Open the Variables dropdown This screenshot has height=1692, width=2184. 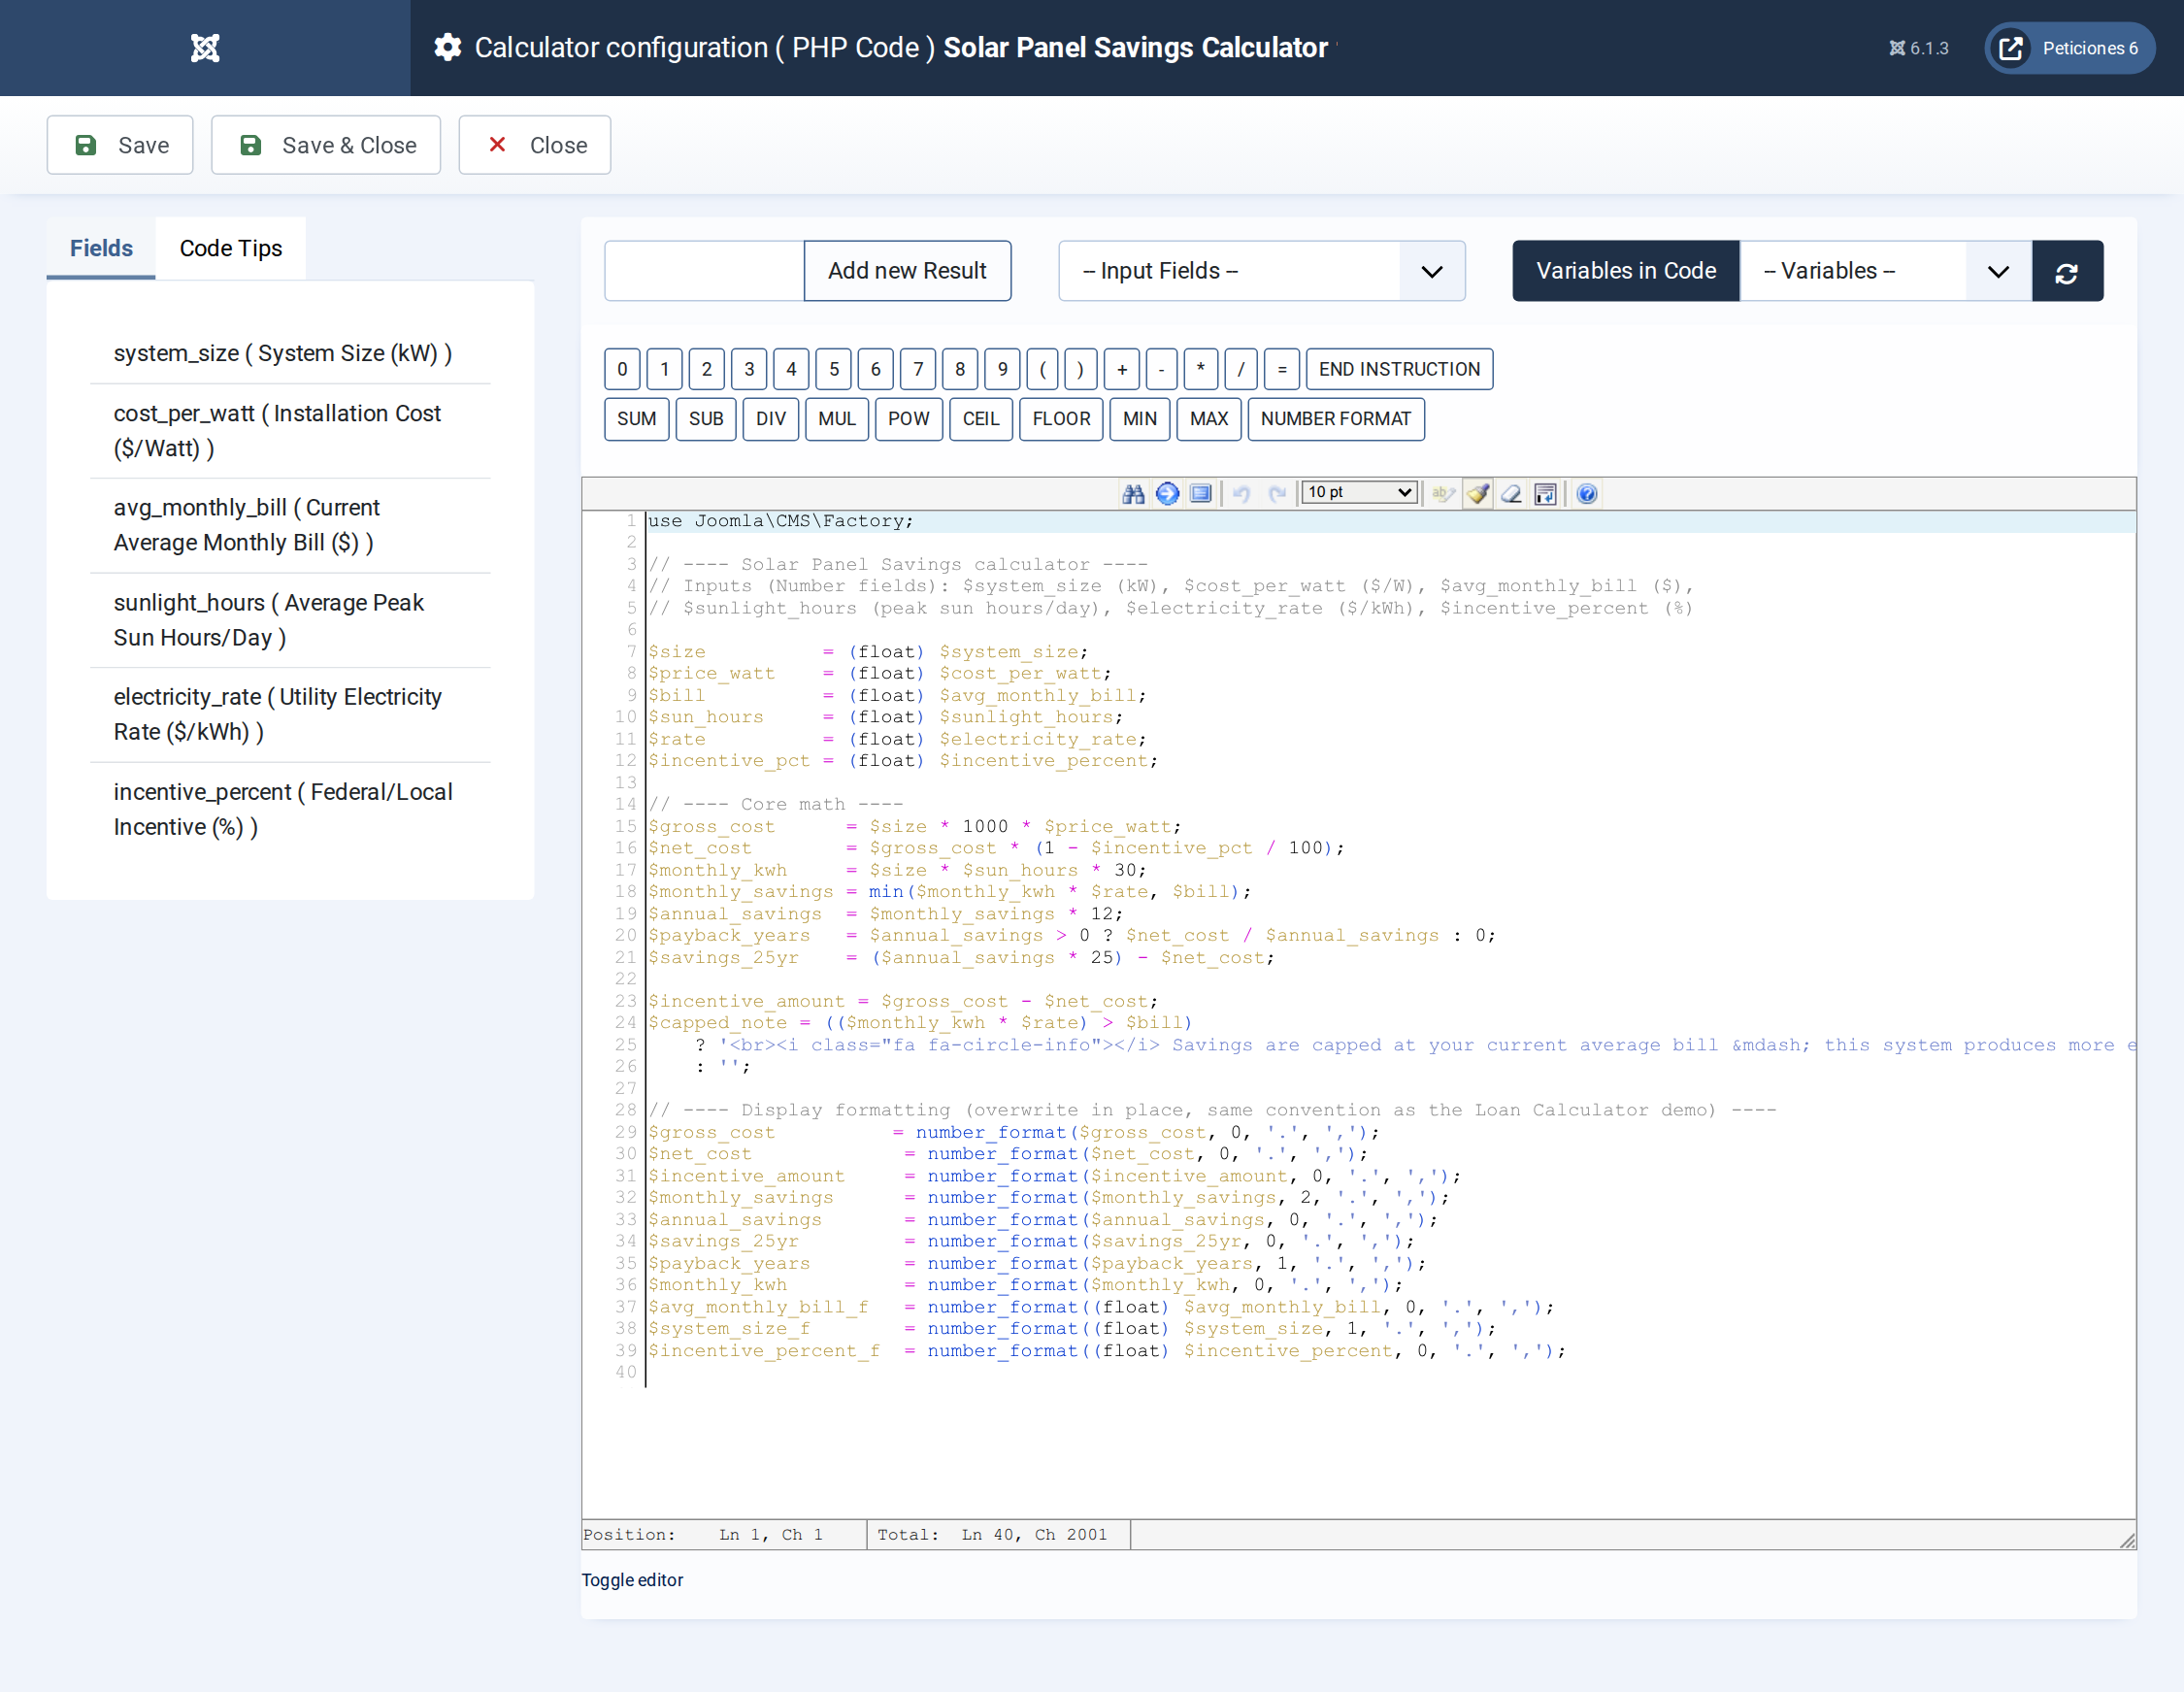pos(1886,271)
